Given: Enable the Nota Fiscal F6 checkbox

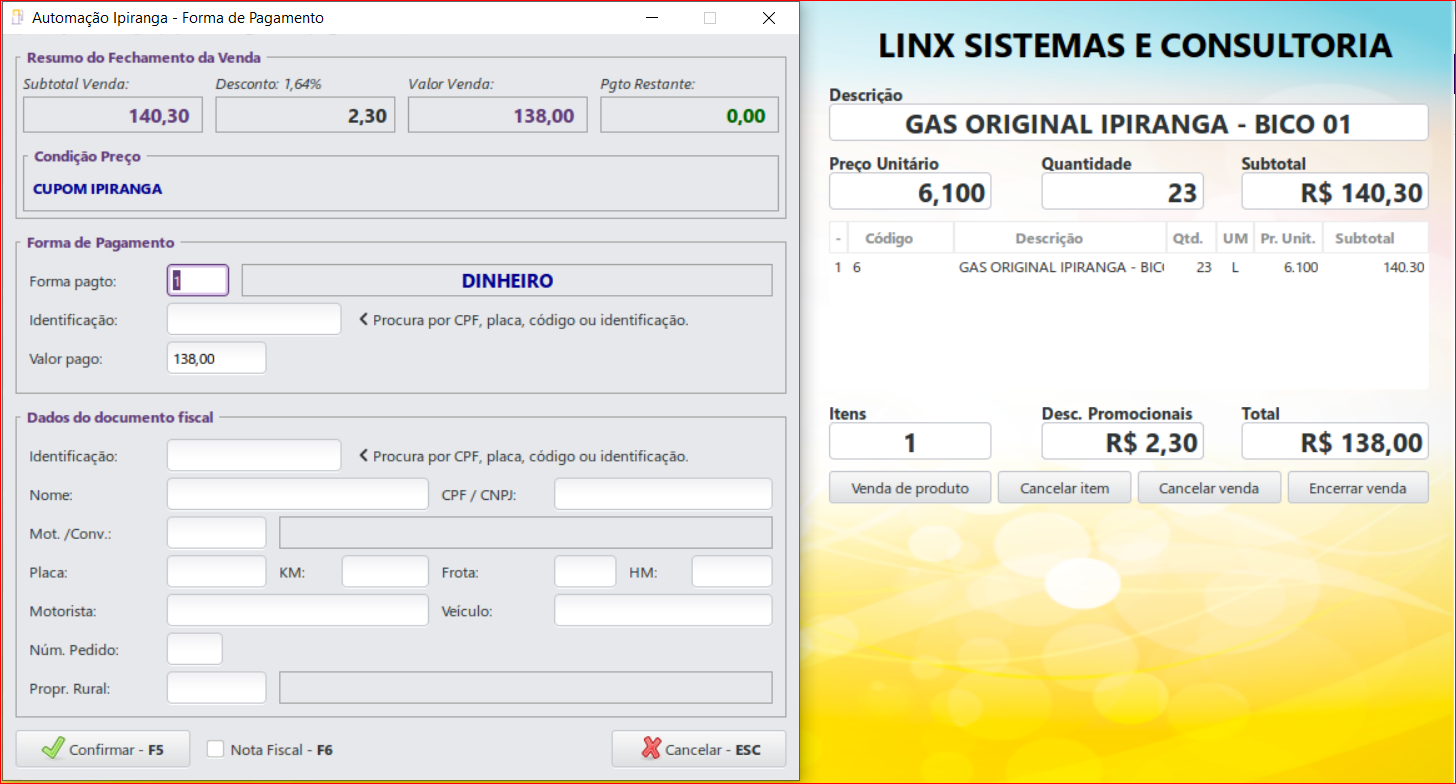Looking at the screenshot, I should tap(215, 749).
